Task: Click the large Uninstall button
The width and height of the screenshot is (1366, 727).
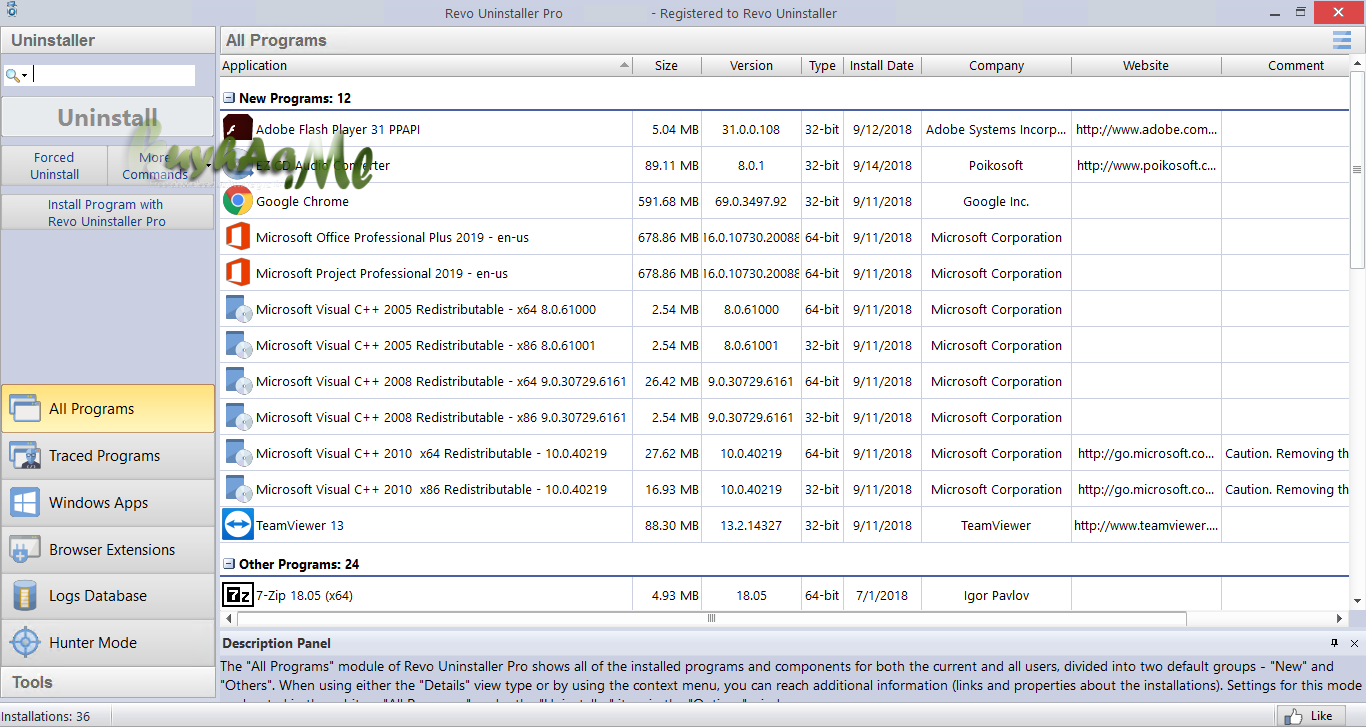Action: coord(108,118)
